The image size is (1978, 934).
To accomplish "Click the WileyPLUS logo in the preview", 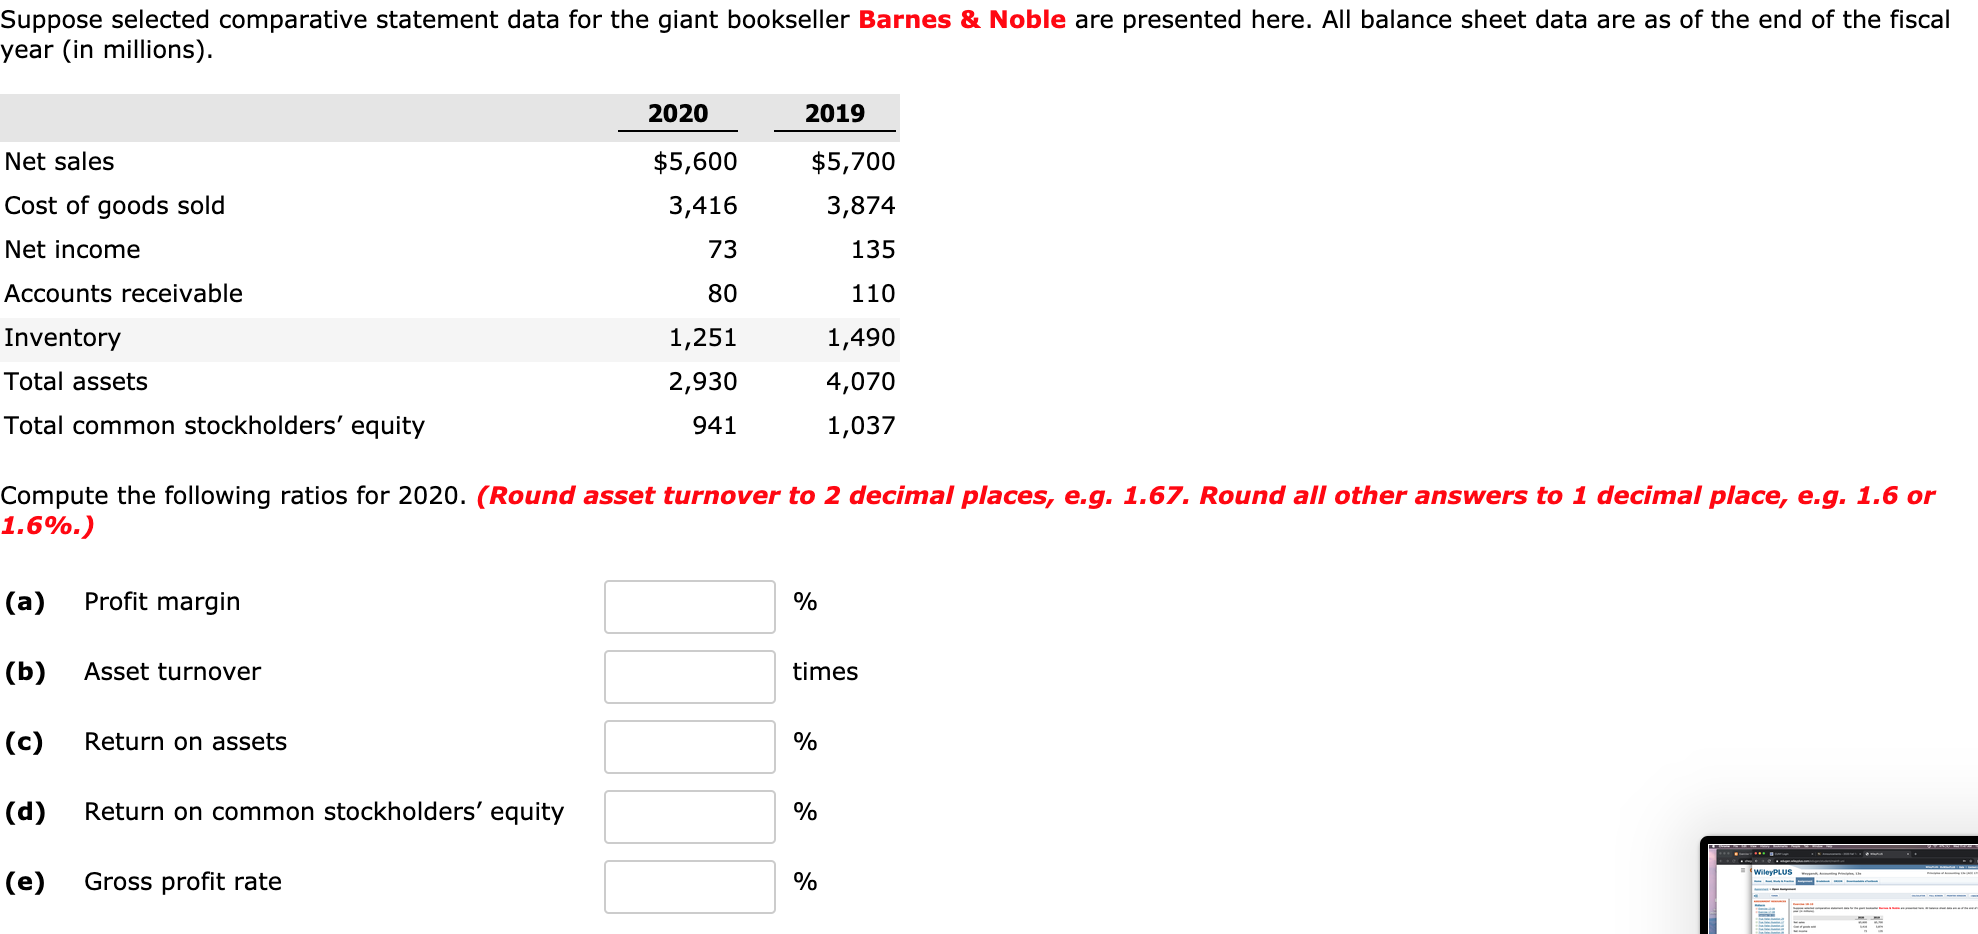I will (x=1773, y=872).
